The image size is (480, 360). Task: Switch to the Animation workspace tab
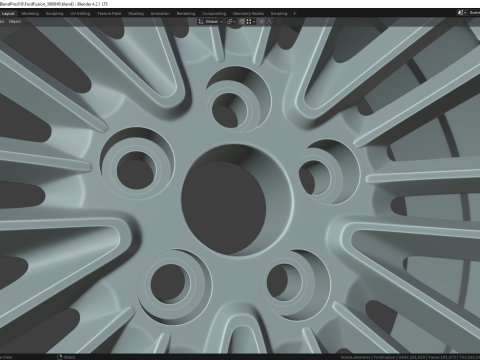160,14
